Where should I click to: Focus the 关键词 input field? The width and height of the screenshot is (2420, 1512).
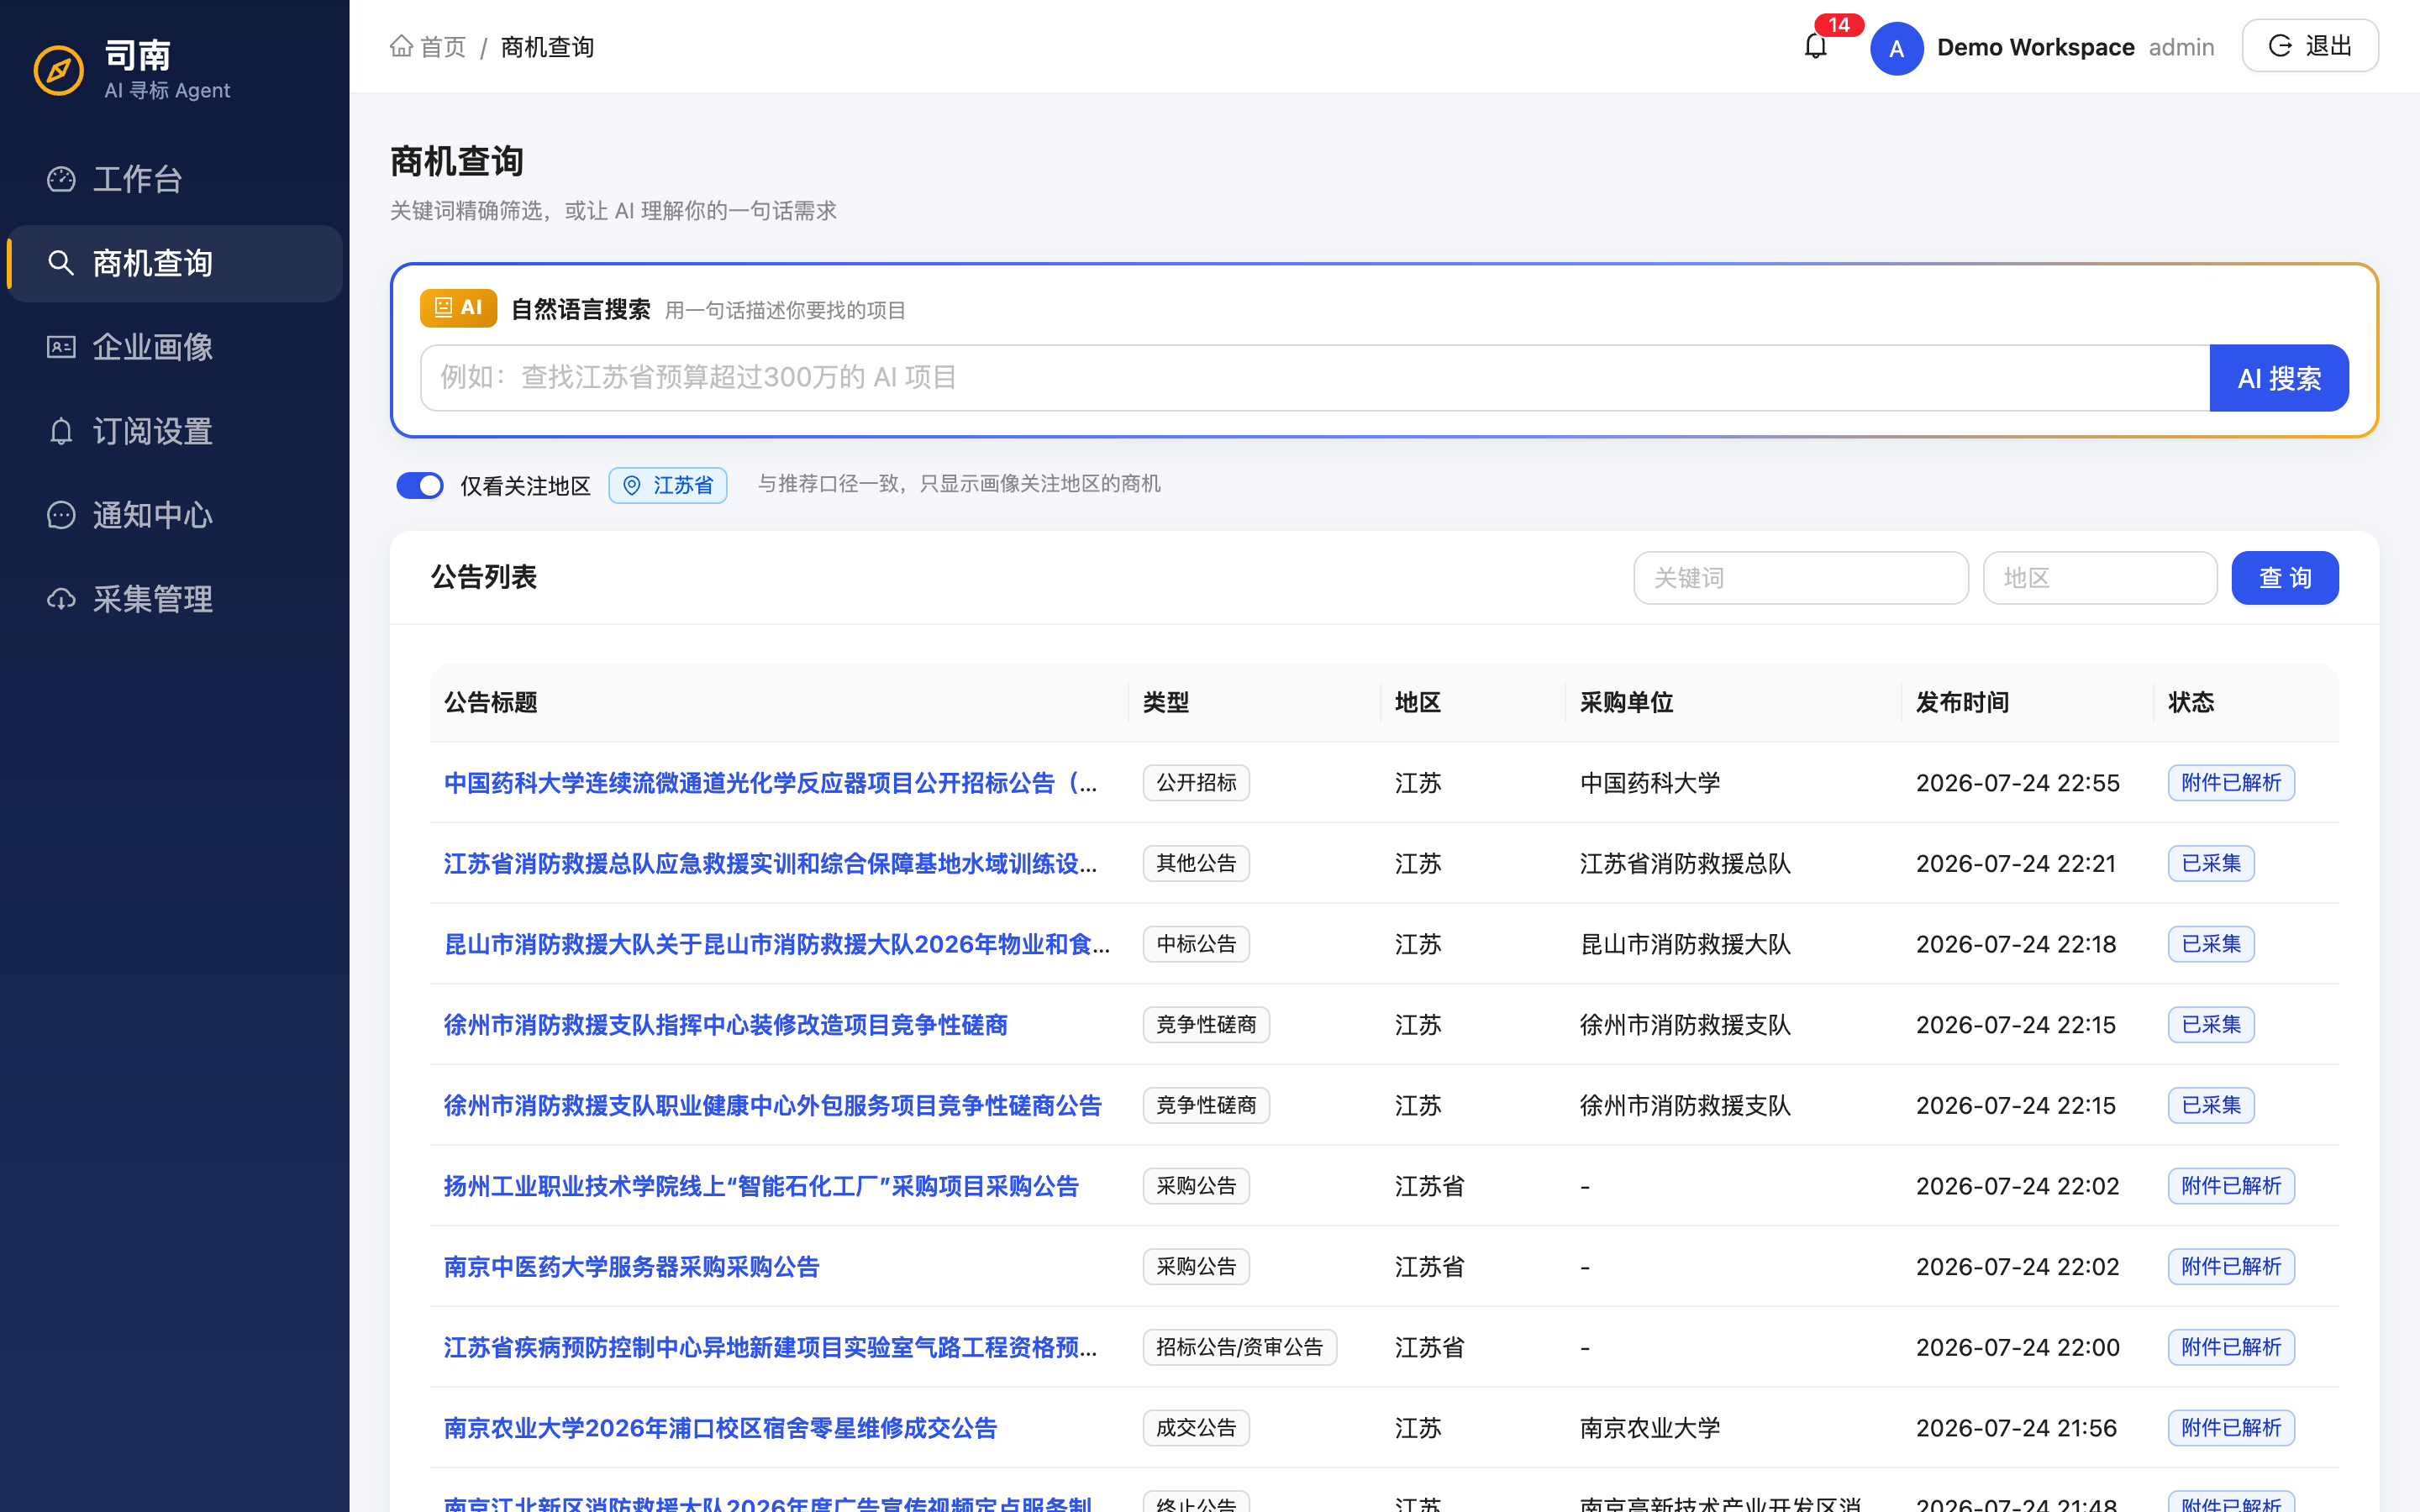[x=1801, y=578]
